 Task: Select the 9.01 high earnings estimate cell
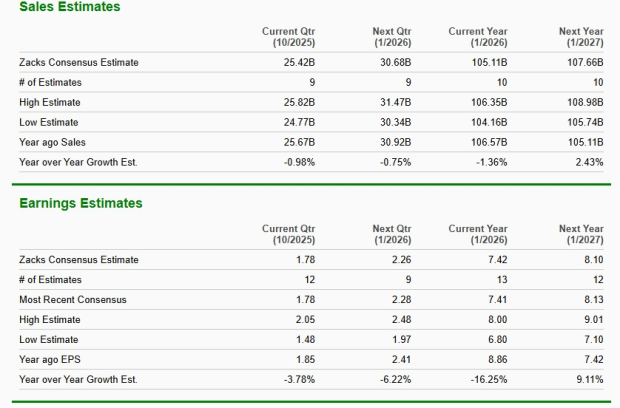click(593, 320)
